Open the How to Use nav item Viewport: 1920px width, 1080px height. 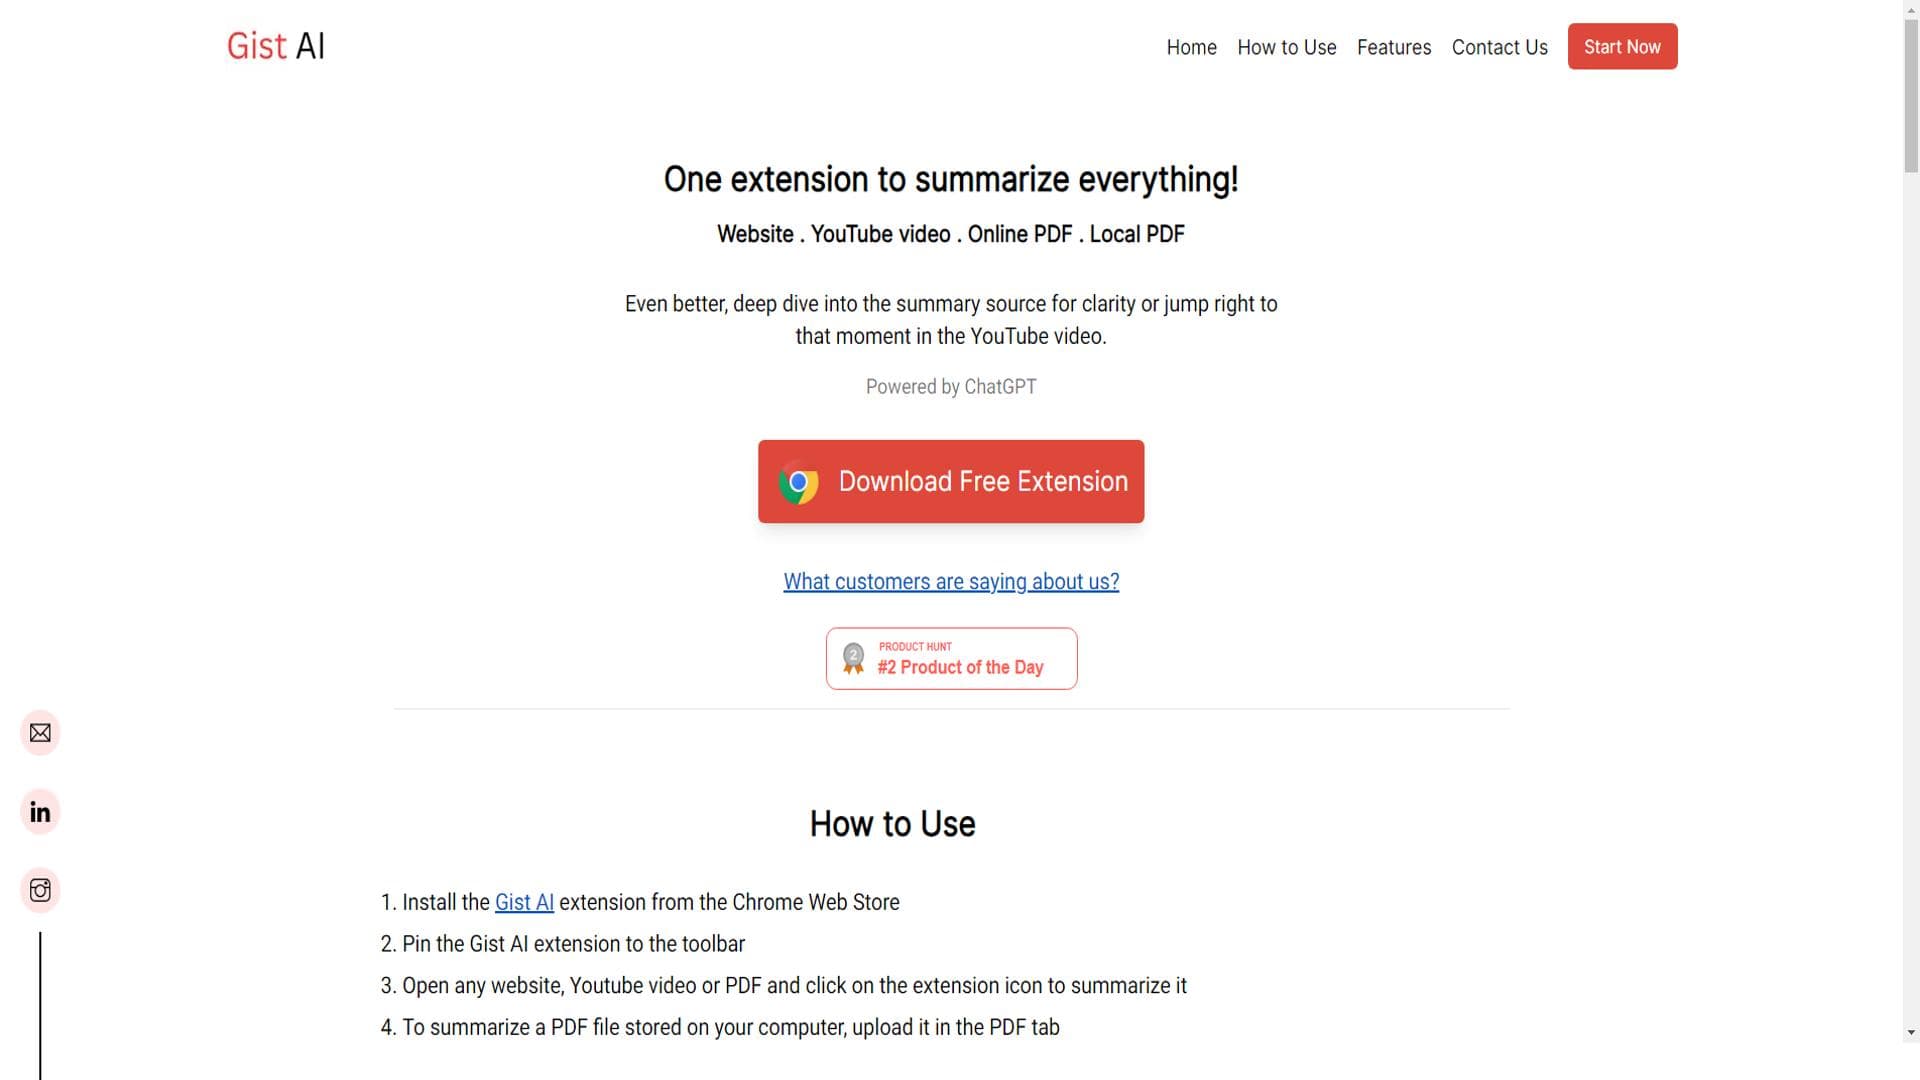coord(1286,47)
